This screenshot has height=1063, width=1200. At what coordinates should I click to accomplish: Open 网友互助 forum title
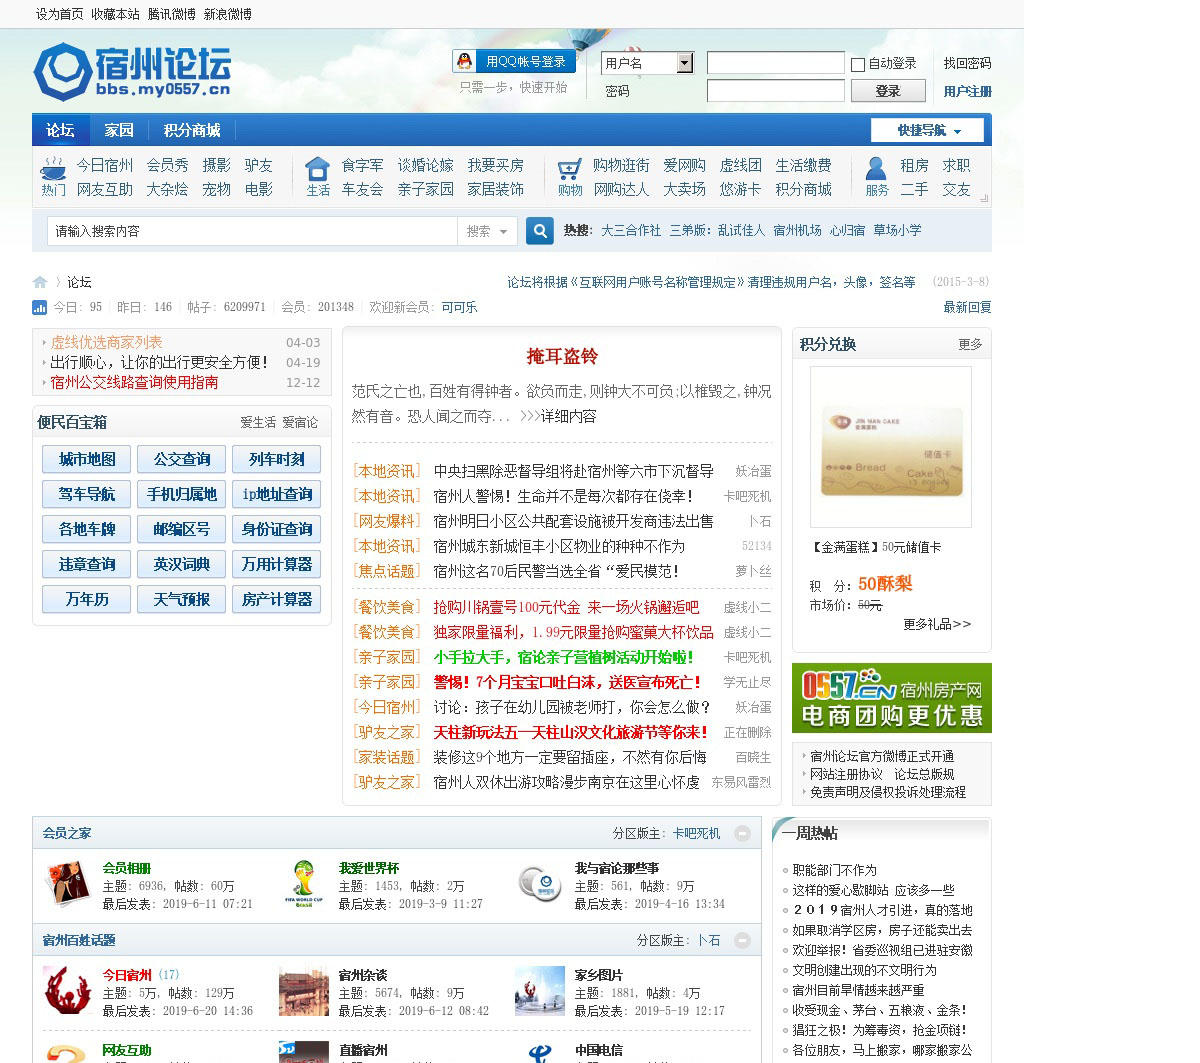[x=127, y=1050]
